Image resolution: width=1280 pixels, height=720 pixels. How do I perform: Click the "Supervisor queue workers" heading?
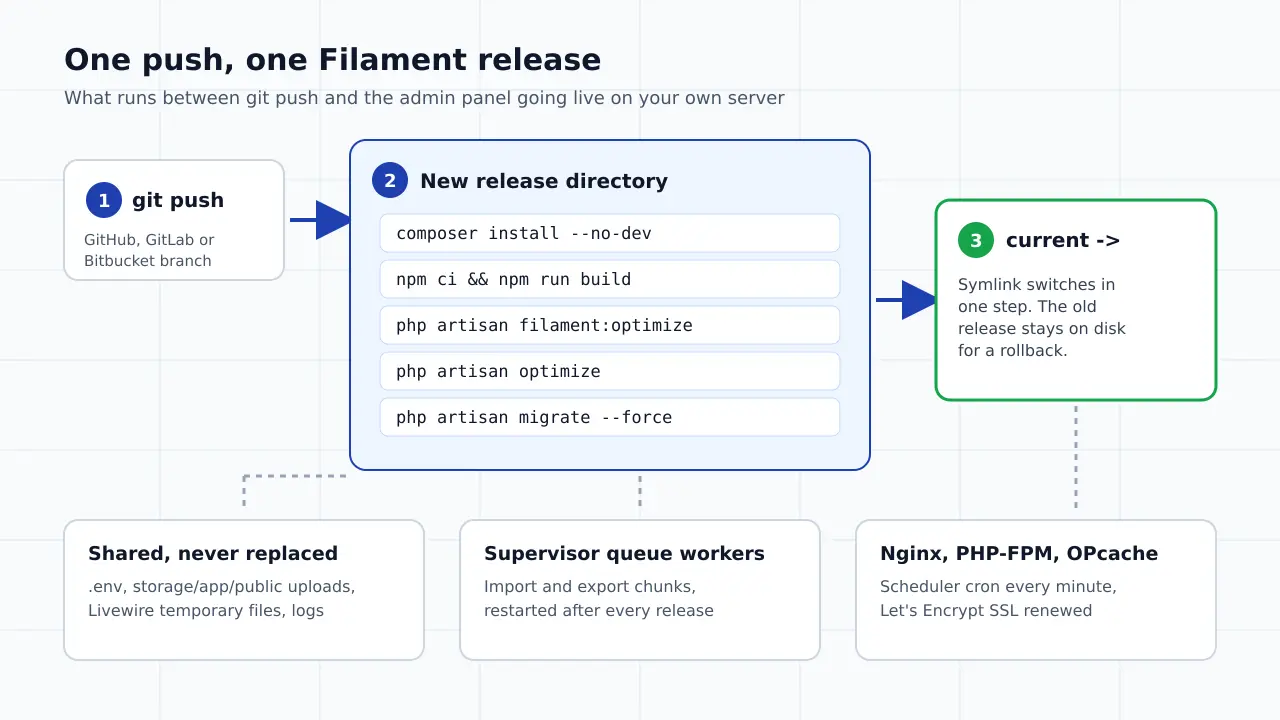click(624, 553)
